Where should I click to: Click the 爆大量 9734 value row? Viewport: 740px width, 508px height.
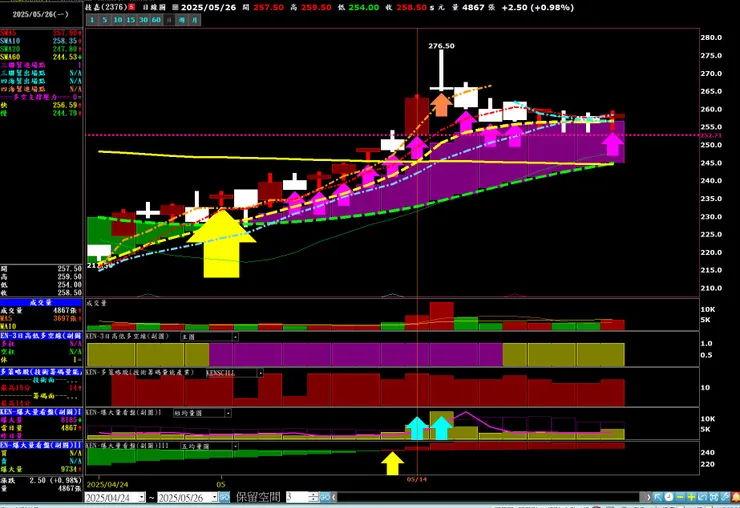(x=41, y=469)
